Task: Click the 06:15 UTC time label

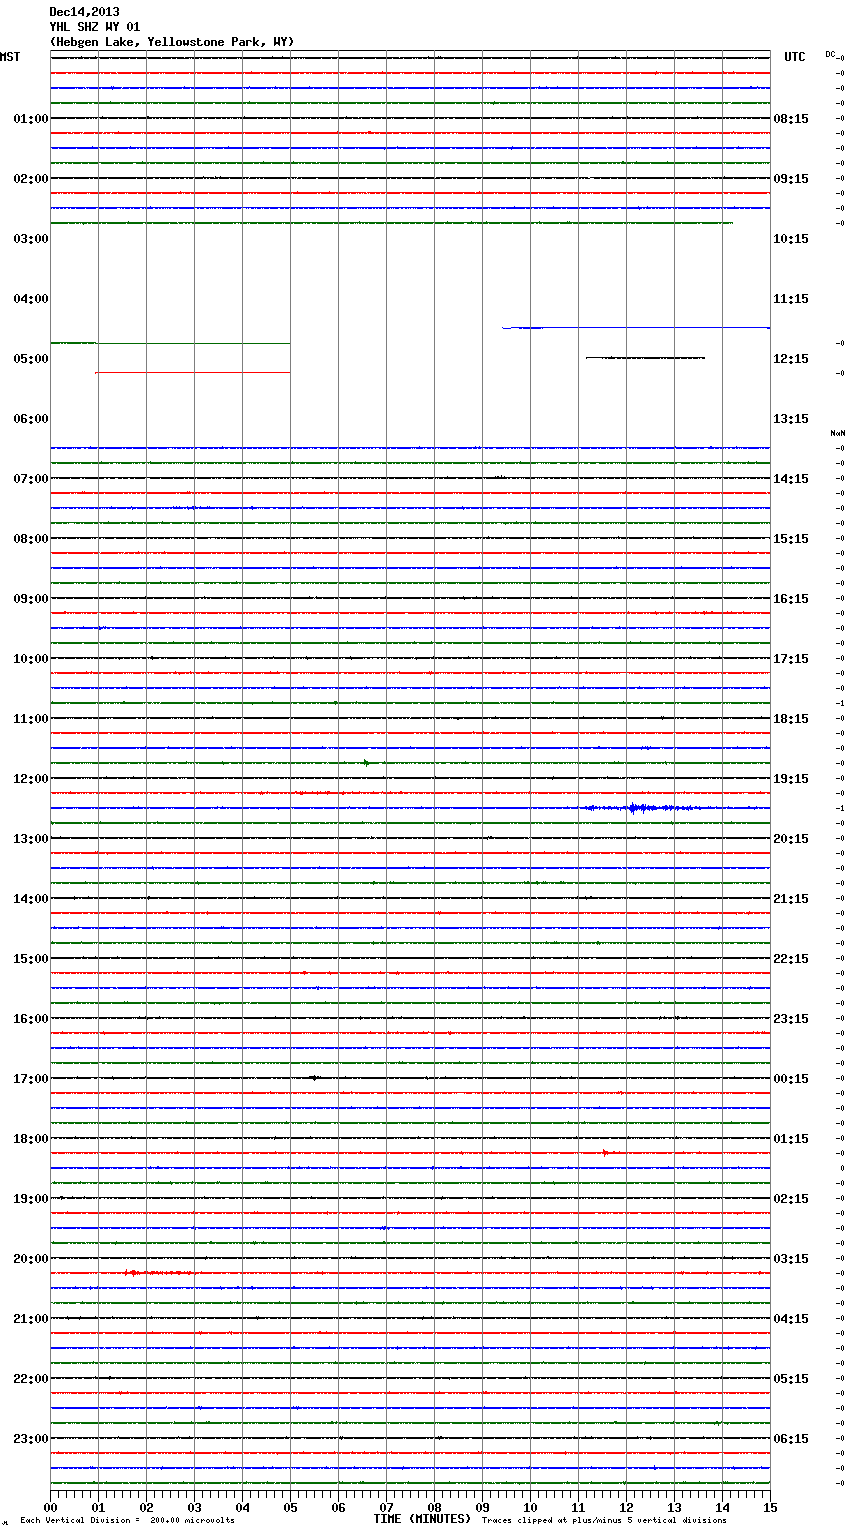Action: pos(791,1439)
